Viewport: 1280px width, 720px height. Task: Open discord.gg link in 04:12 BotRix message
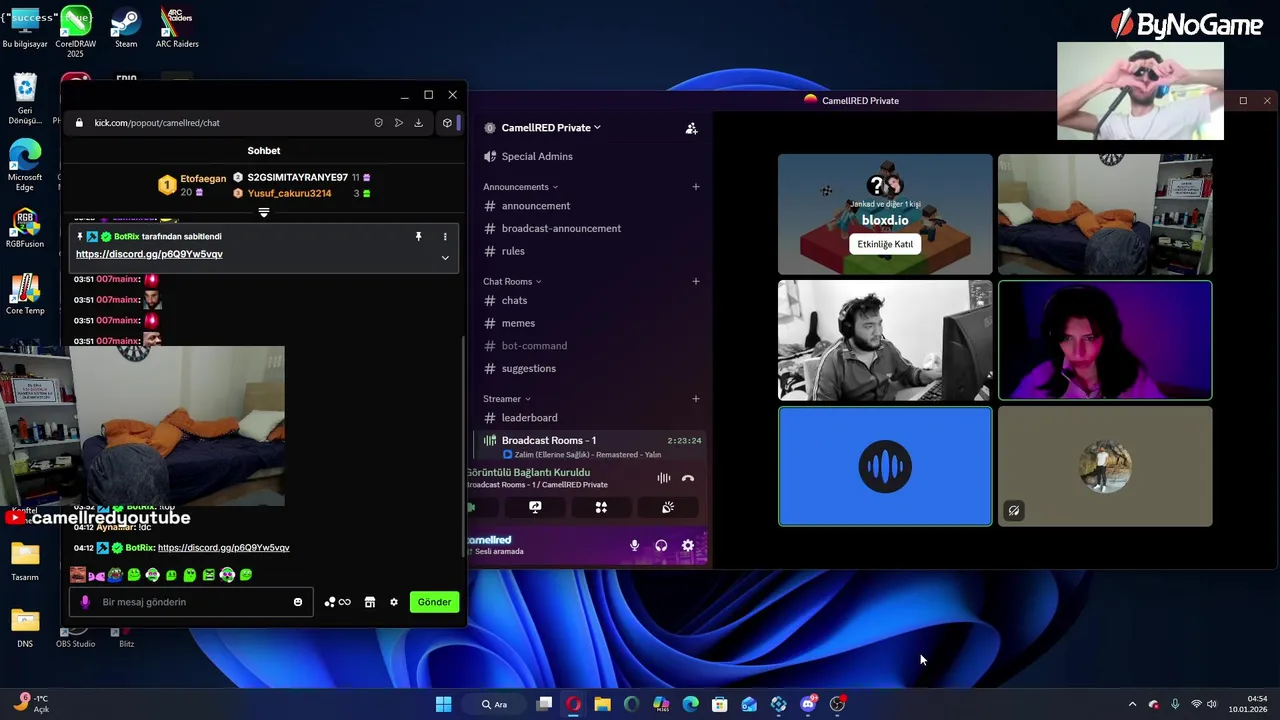coord(223,548)
